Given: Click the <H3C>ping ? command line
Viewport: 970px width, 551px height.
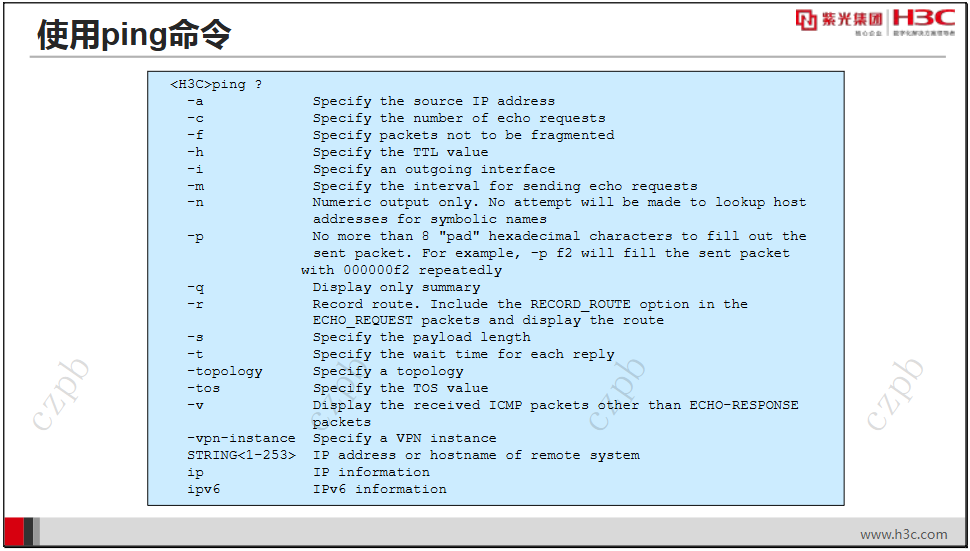Looking at the screenshot, I should (x=216, y=84).
